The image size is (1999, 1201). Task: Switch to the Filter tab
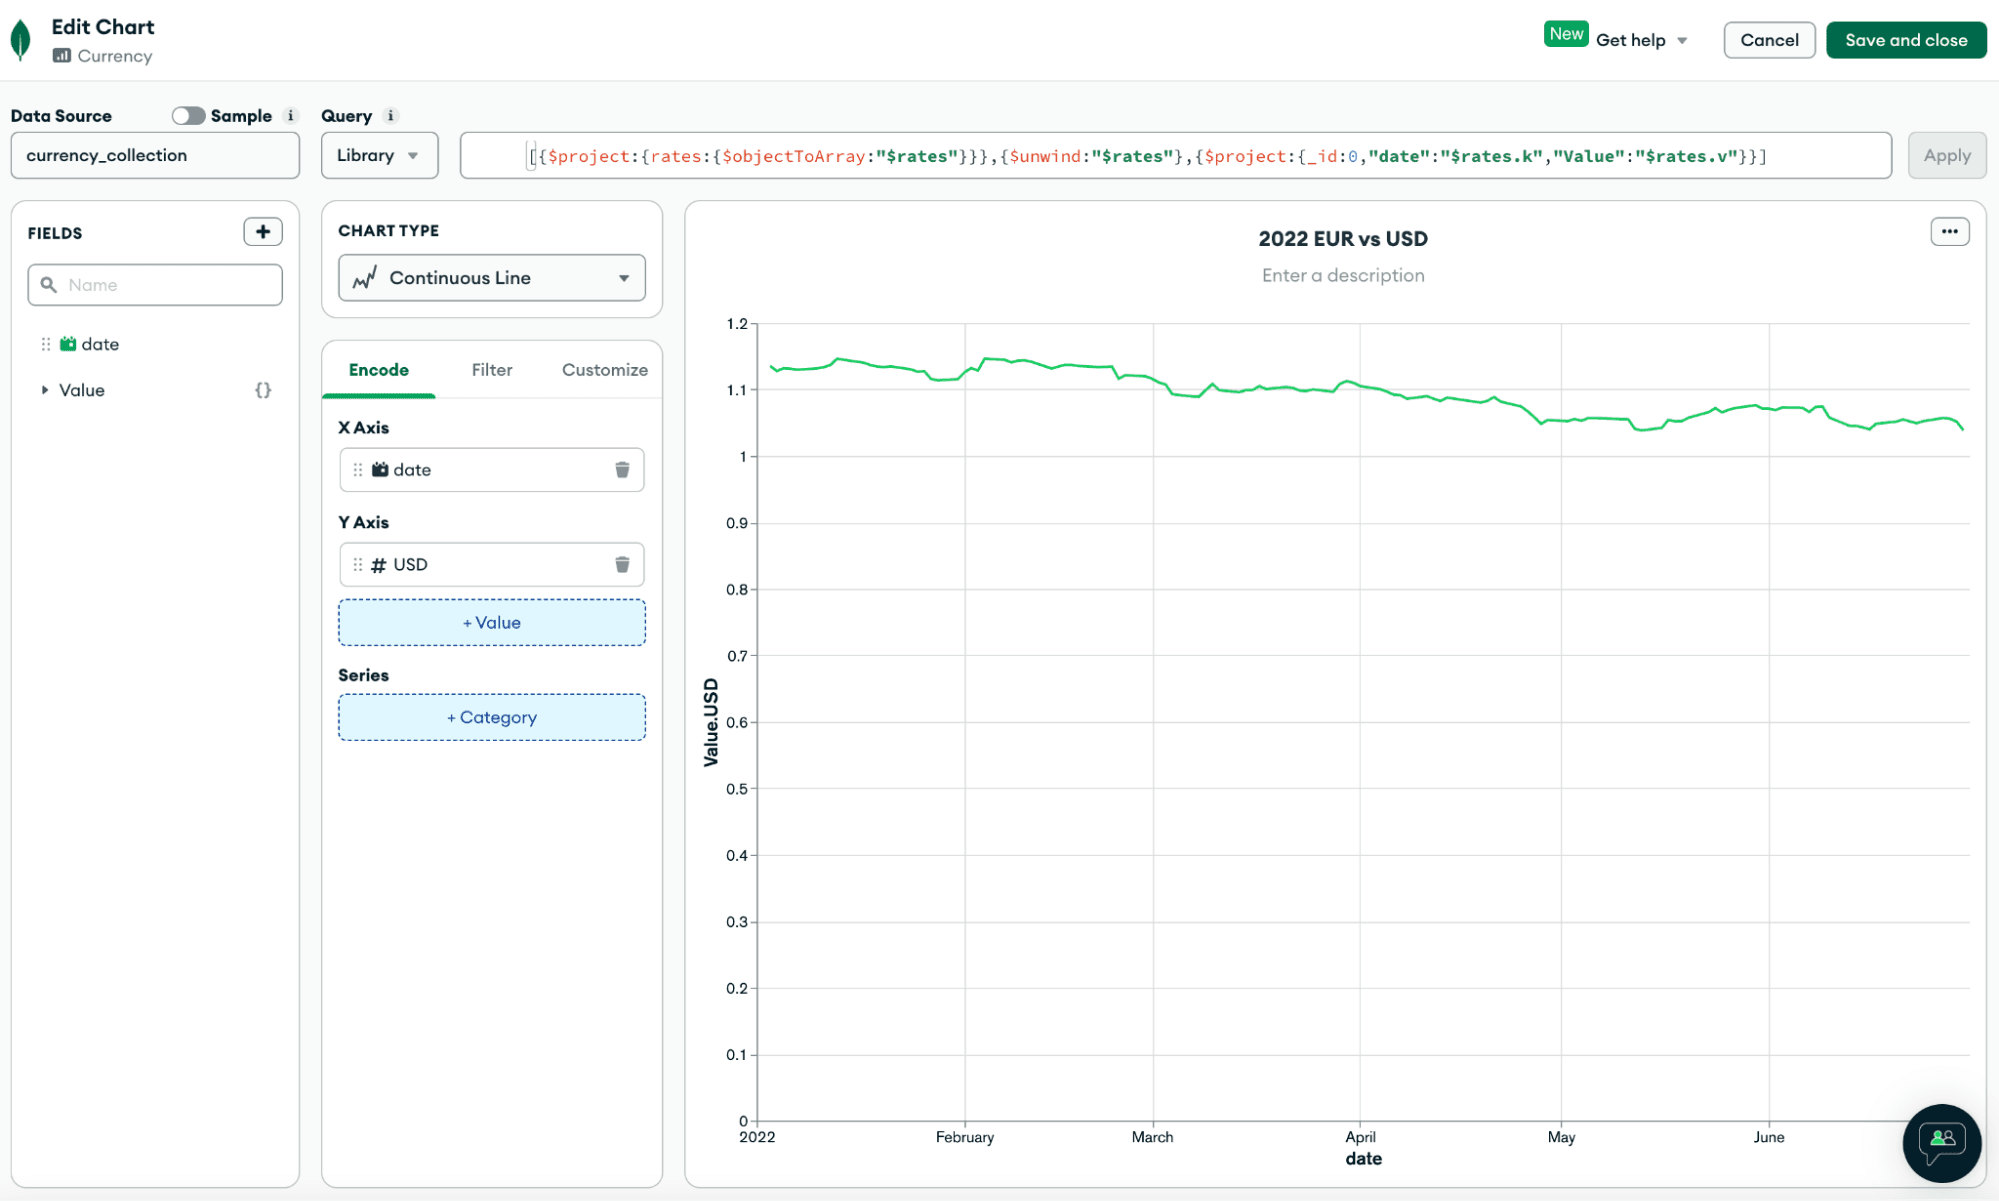tap(492, 370)
